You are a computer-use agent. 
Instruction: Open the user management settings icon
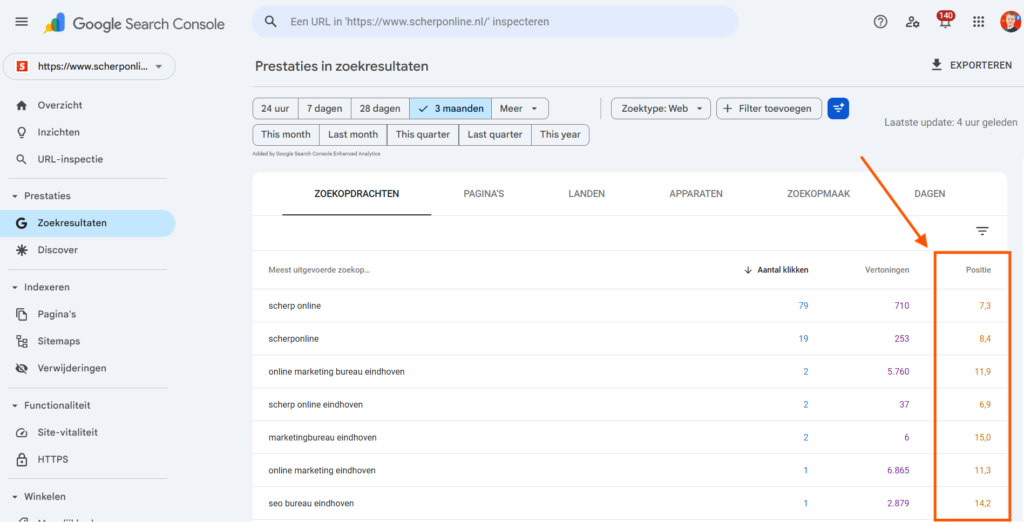coord(912,22)
